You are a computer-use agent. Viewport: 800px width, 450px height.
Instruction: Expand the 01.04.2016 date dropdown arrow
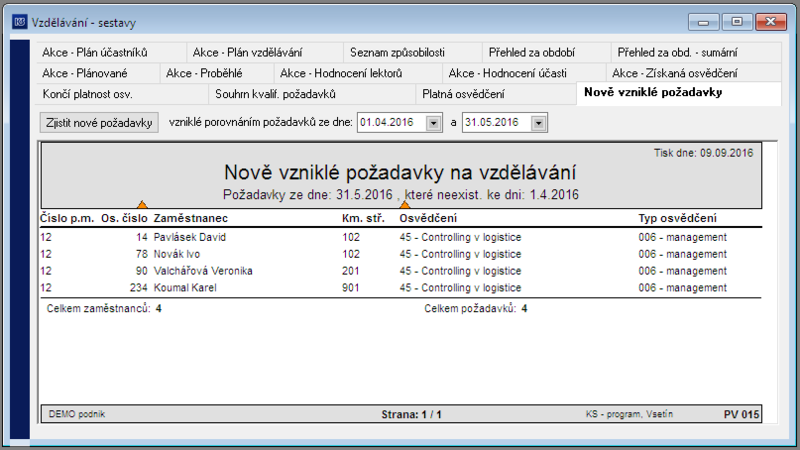coord(434,123)
